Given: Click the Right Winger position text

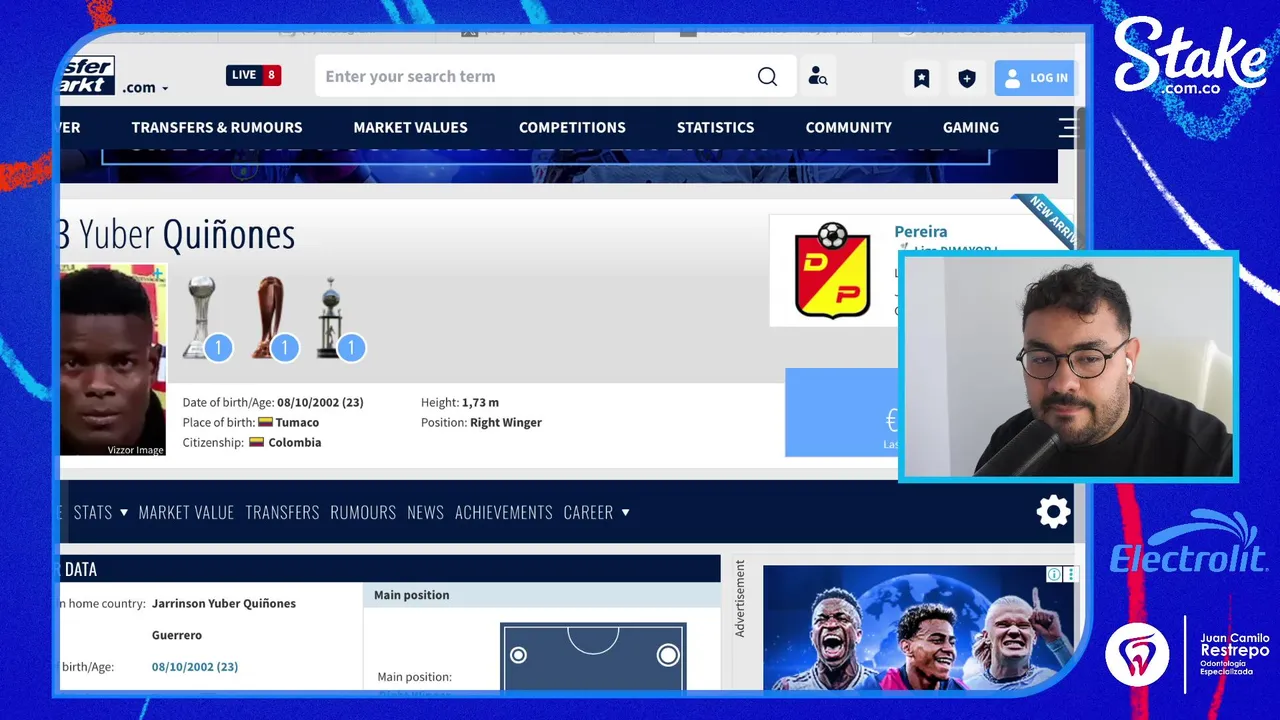Looking at the screenshot, I should pos(506,422).
